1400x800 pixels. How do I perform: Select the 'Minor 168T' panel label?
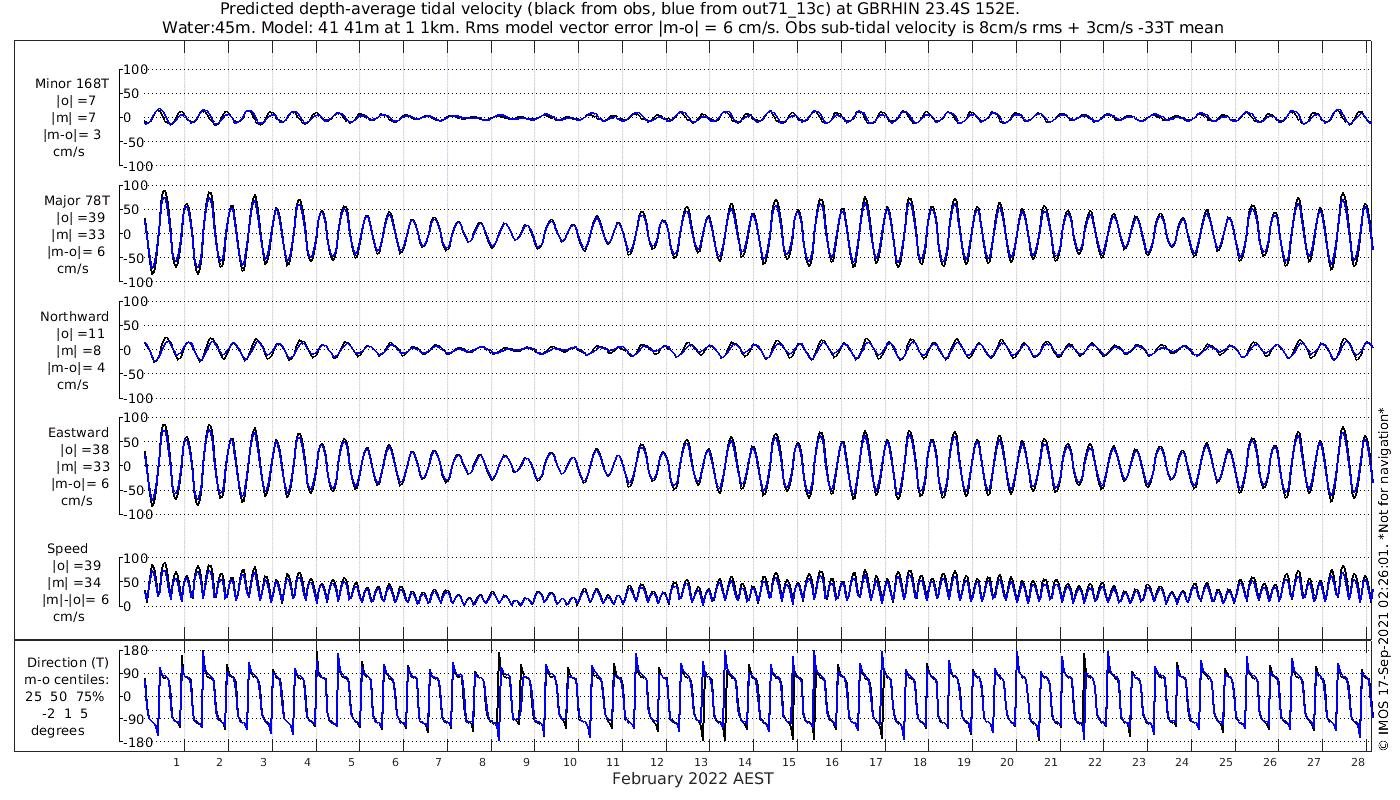(72, 84)
